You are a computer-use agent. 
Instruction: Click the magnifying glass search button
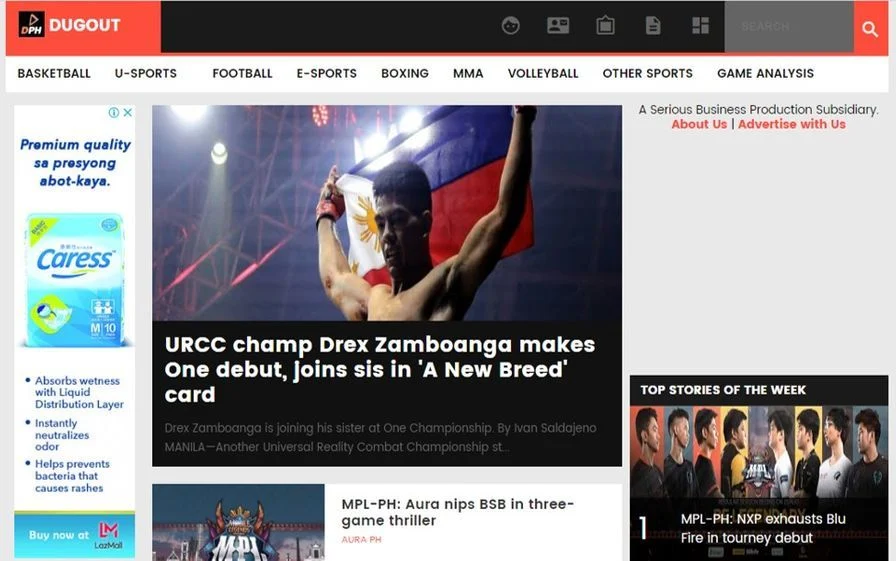[x=870, y=29]
